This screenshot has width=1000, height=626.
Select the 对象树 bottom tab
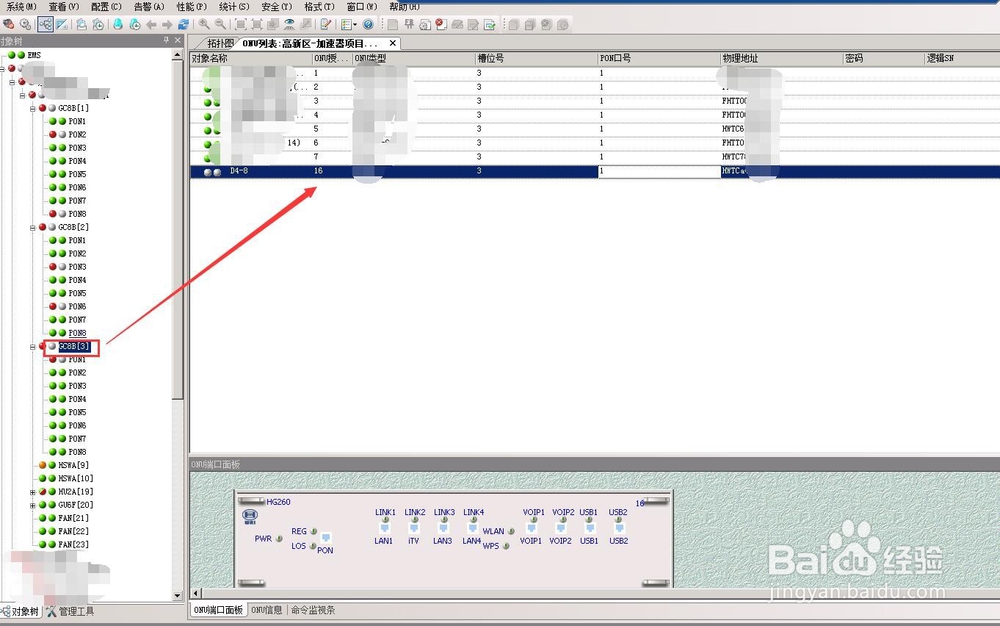point(20,611)
